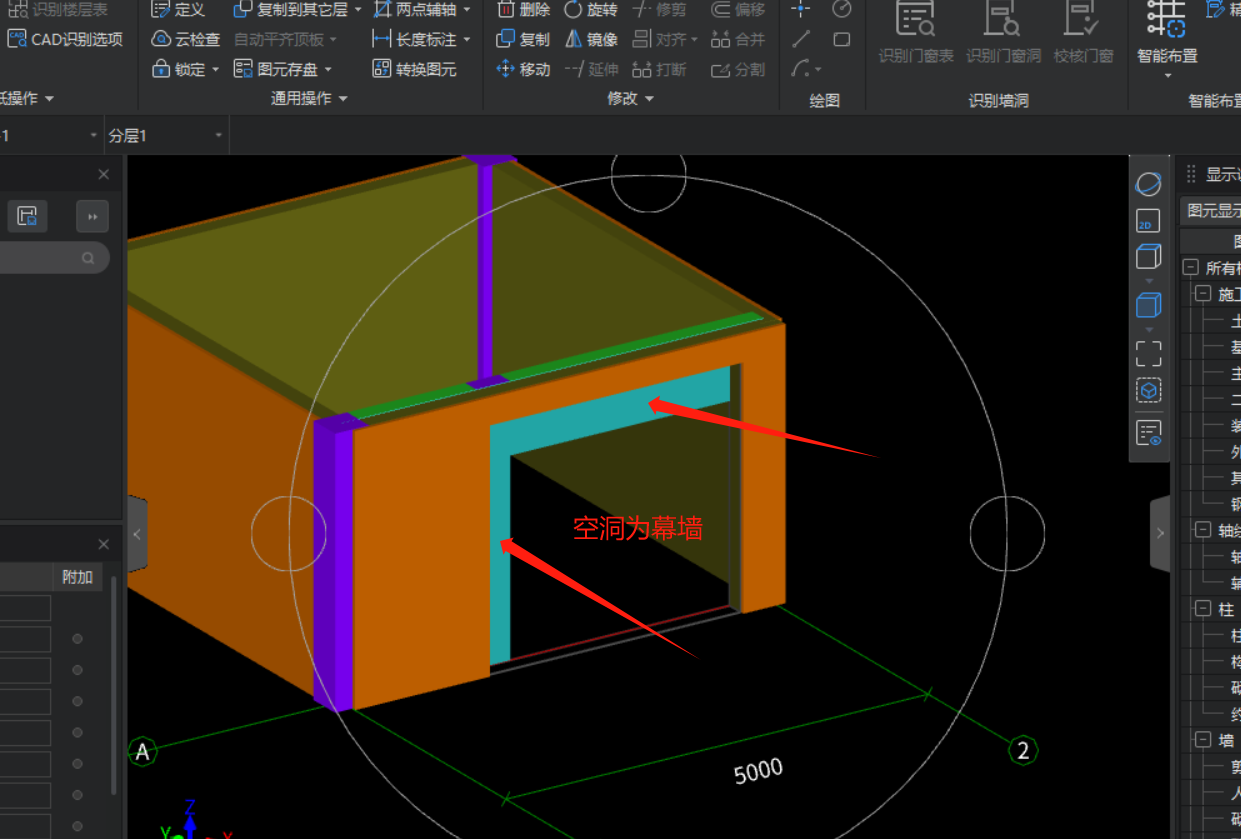1241x839 pixels.
Task: Click the 绘图 group label
Action: pyautogui.click(x=824, y=100)
